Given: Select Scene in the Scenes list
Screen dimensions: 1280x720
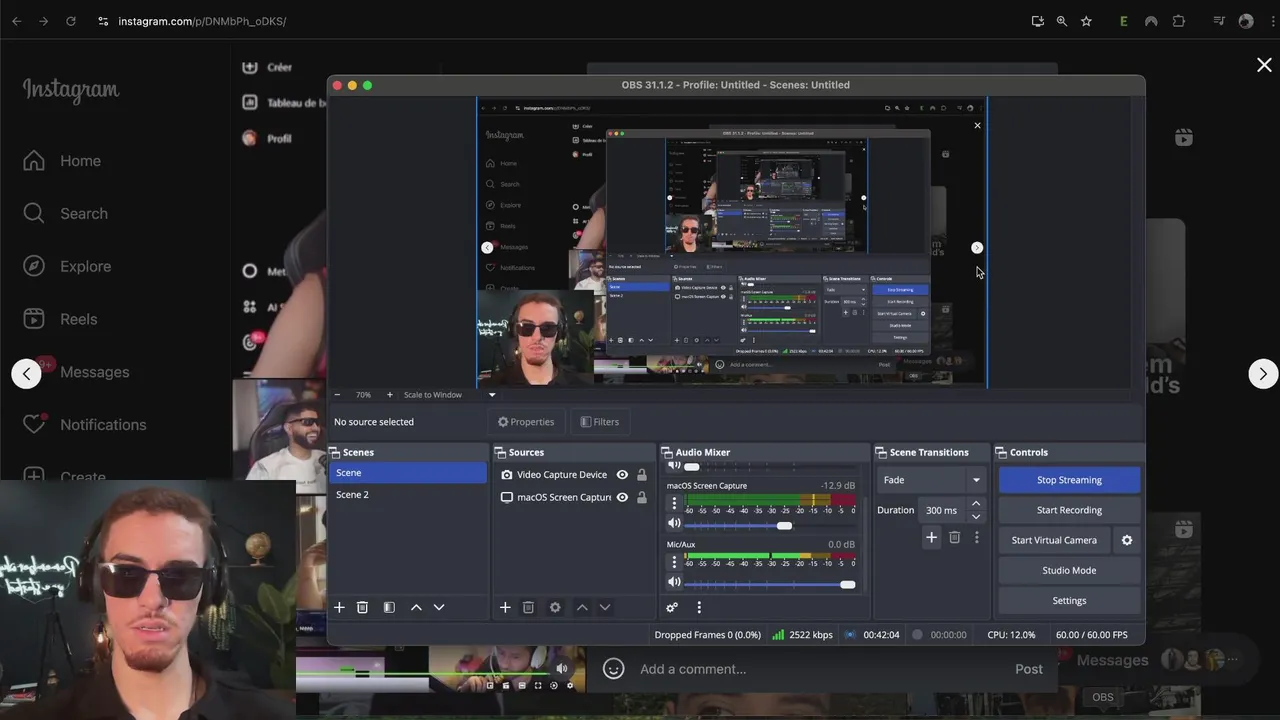Looking at the screenshot, I should [408, 473].
